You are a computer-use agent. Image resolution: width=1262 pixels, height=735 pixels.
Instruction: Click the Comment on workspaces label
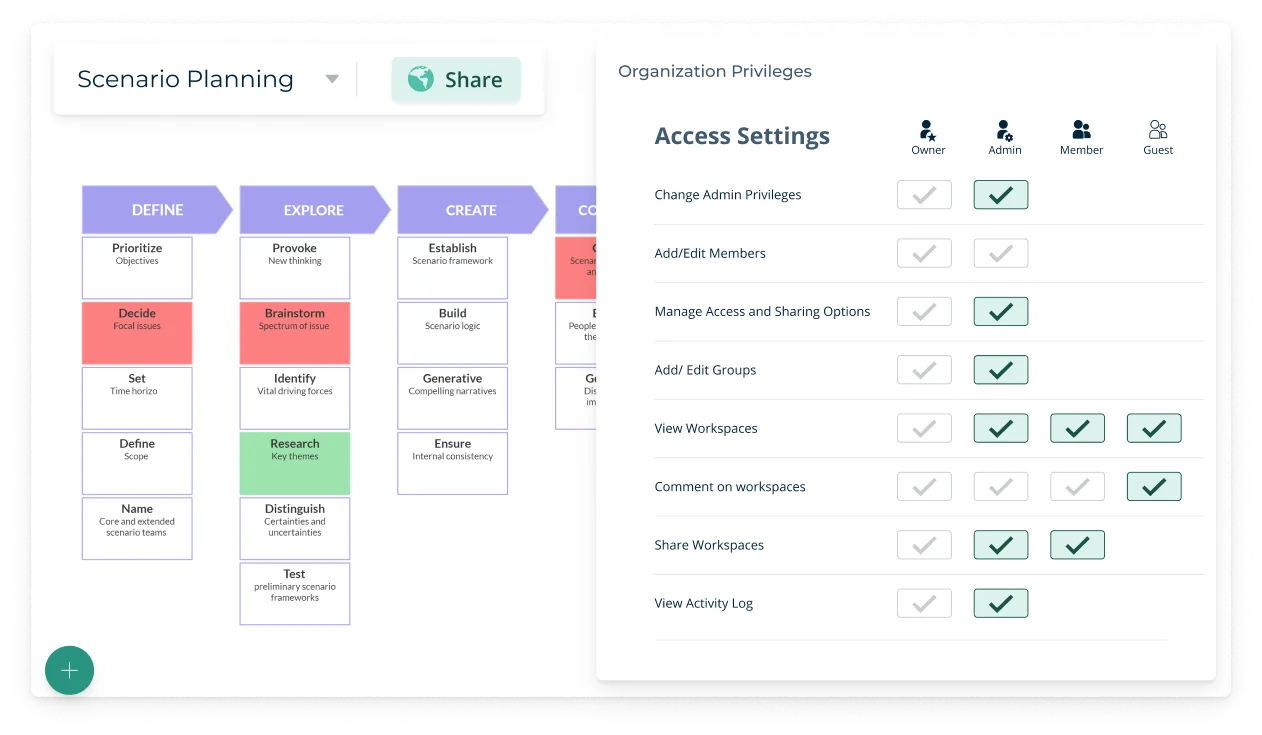(x=730, y=487)
